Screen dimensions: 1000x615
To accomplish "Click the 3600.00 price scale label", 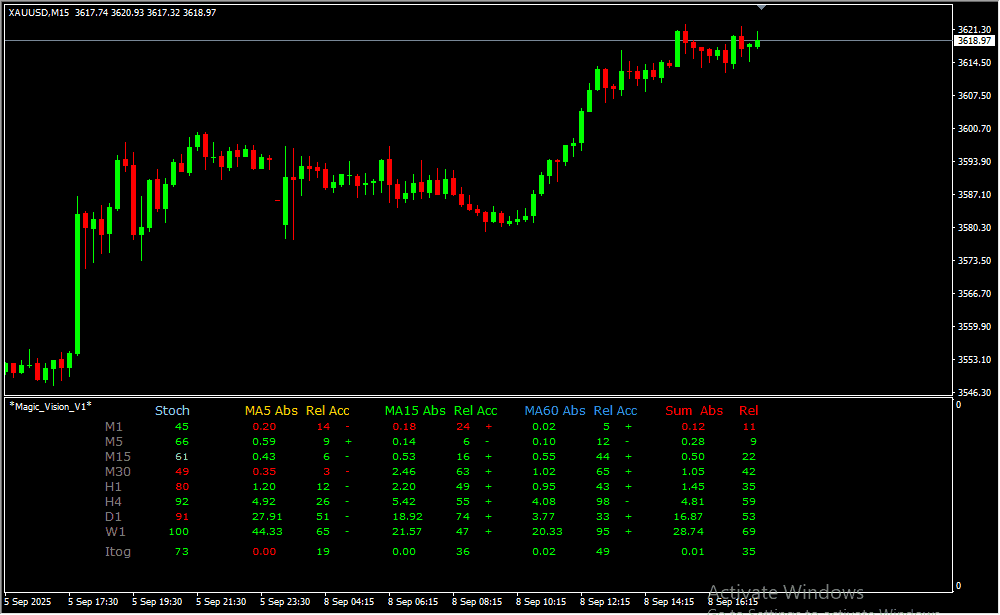I will coord(973,129).
